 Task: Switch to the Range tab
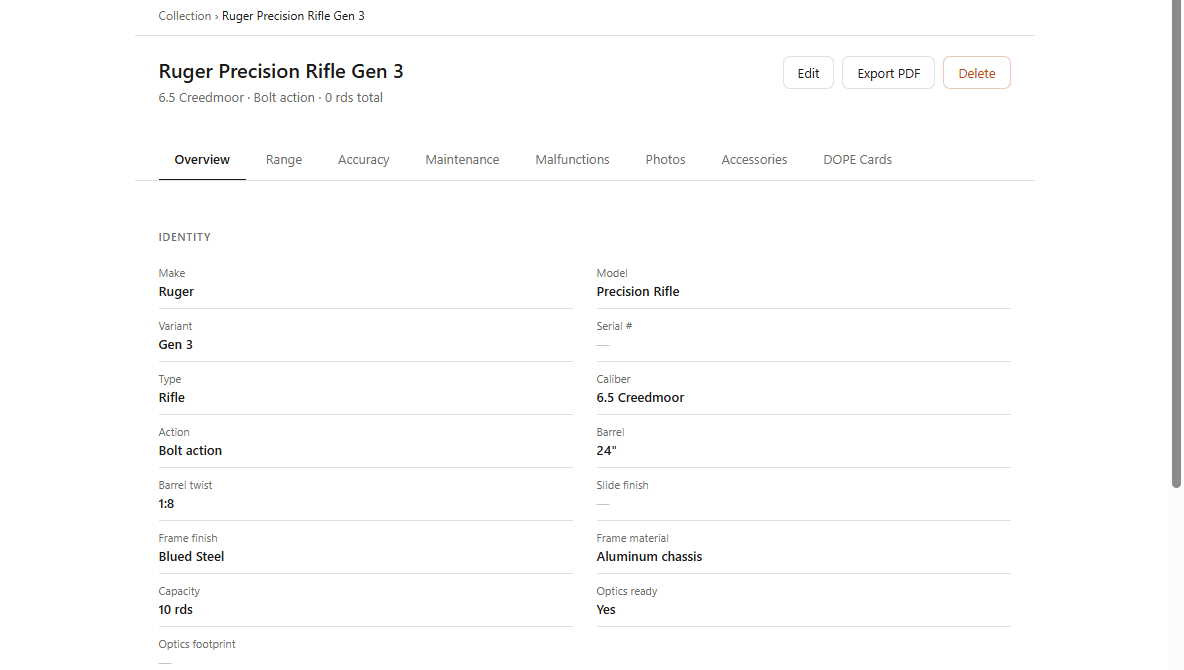pos(284,159)
